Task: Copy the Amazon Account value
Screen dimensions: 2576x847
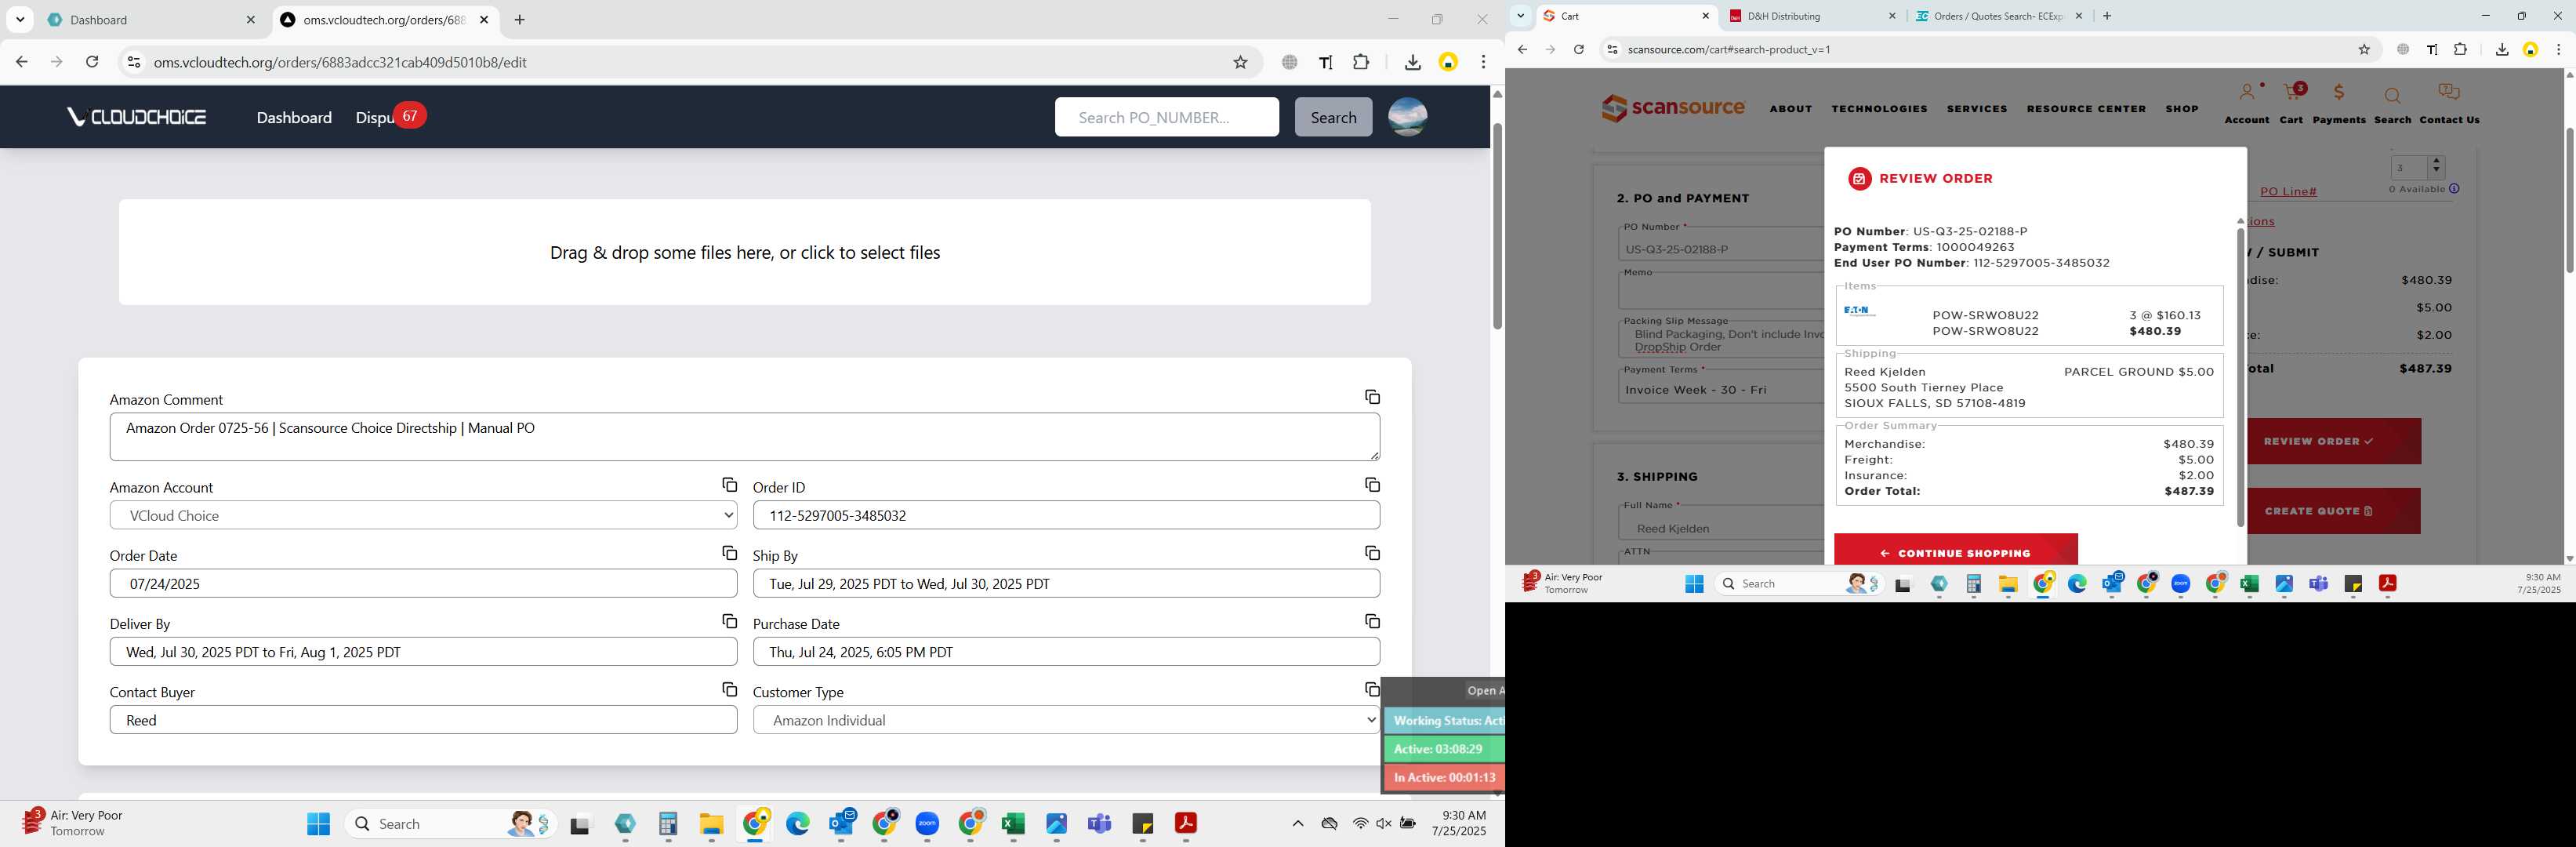Action: point(729,485)
